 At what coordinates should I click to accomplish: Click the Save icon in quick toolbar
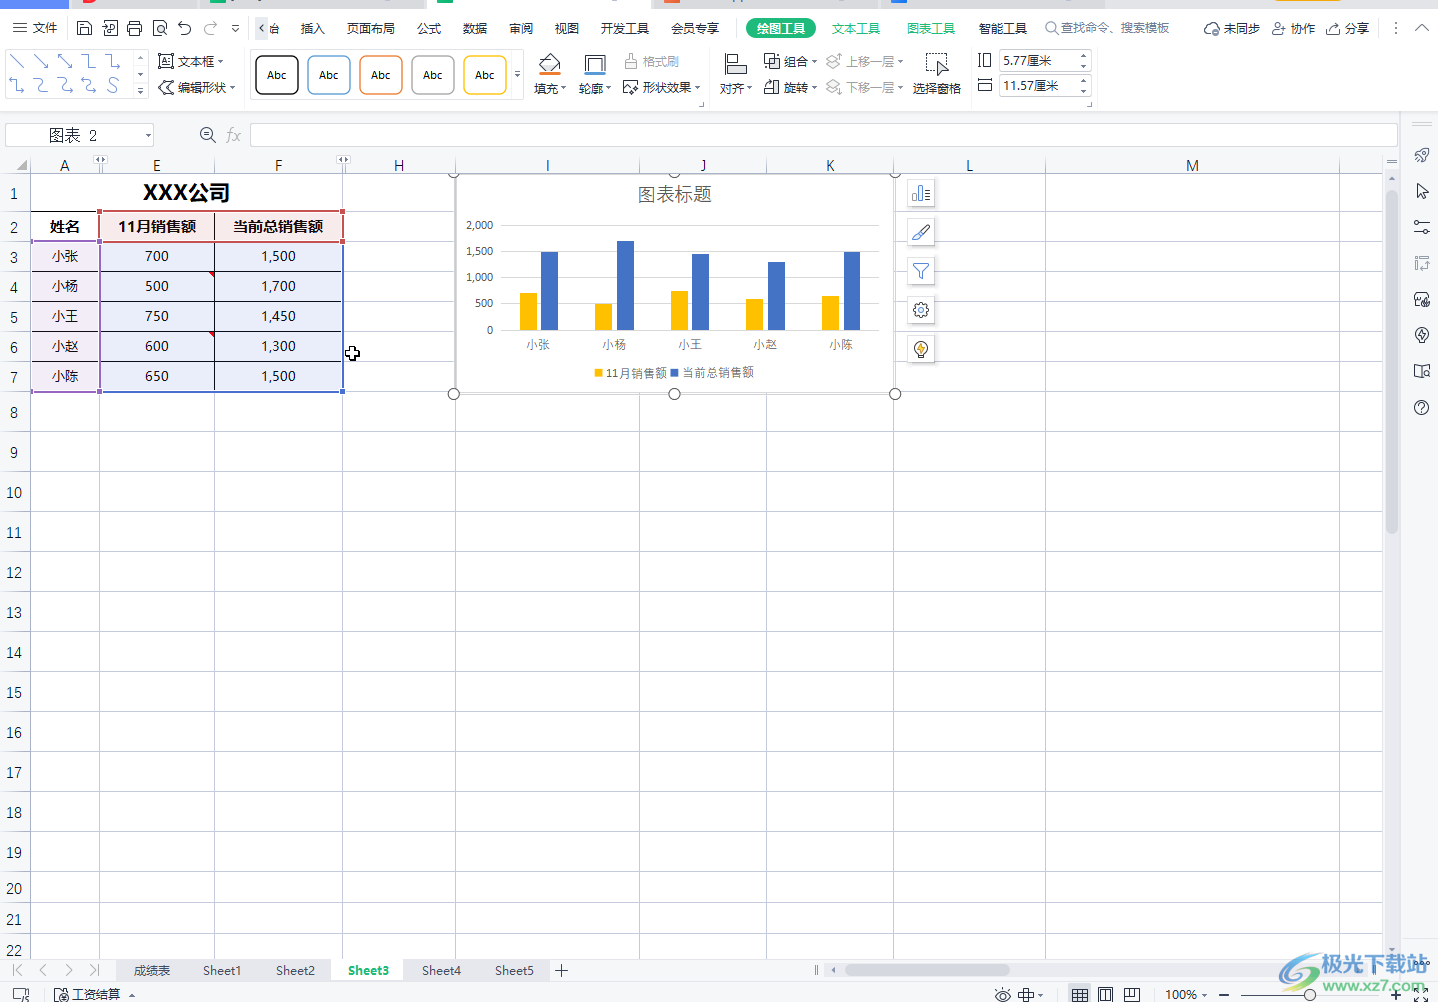tap(85, 28)
